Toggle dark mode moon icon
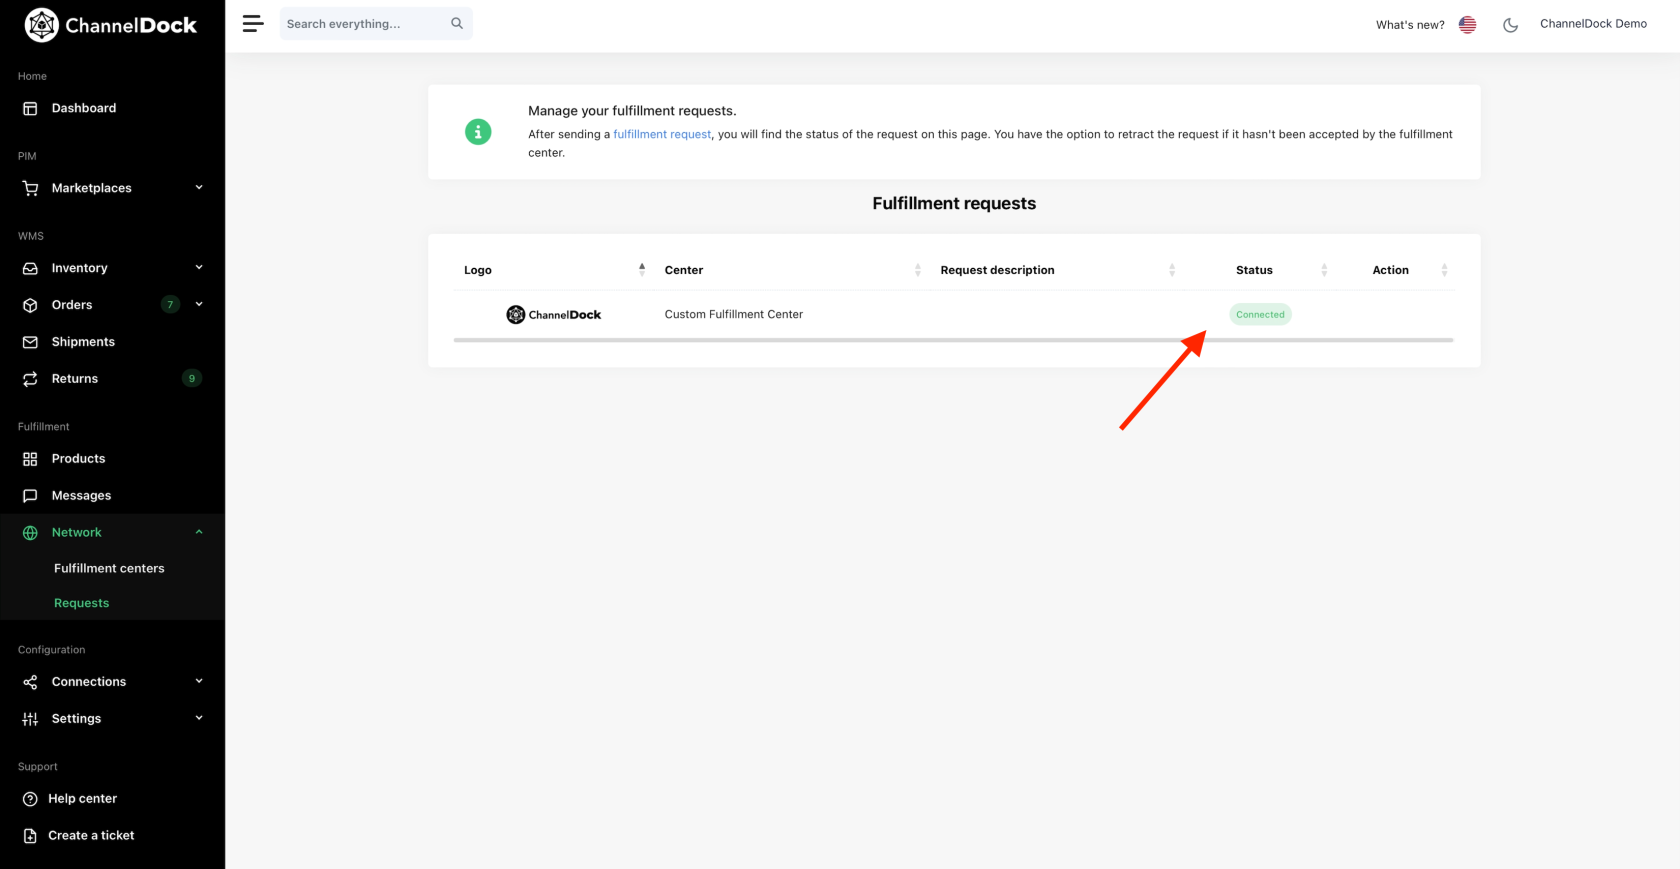1680x869 pixels. point(1510,25)
